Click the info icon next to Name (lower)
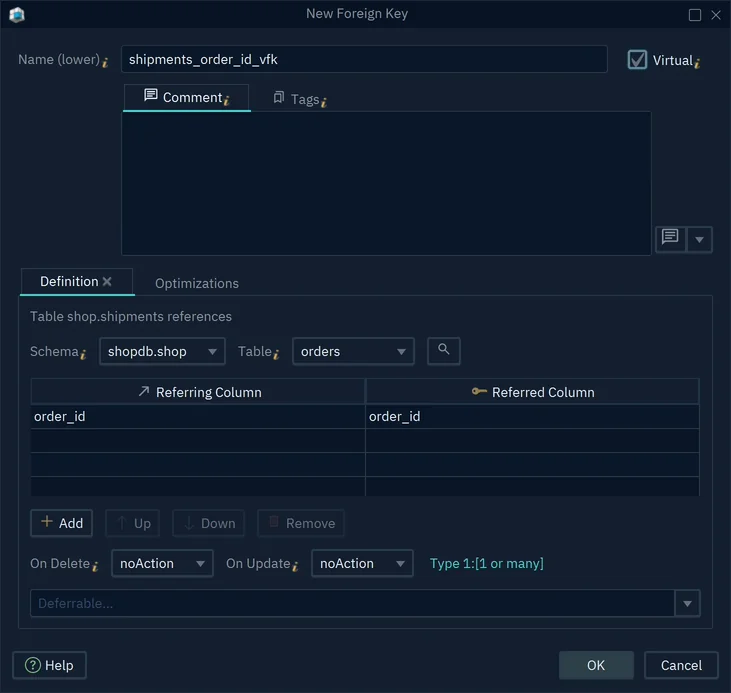 point(105,62)
